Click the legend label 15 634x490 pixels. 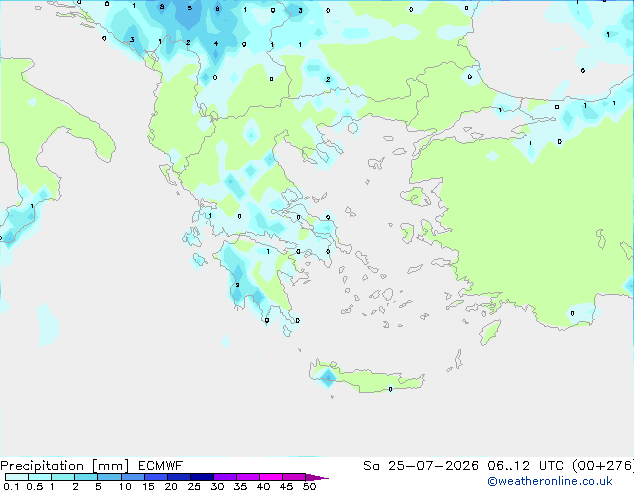point(148,486)
